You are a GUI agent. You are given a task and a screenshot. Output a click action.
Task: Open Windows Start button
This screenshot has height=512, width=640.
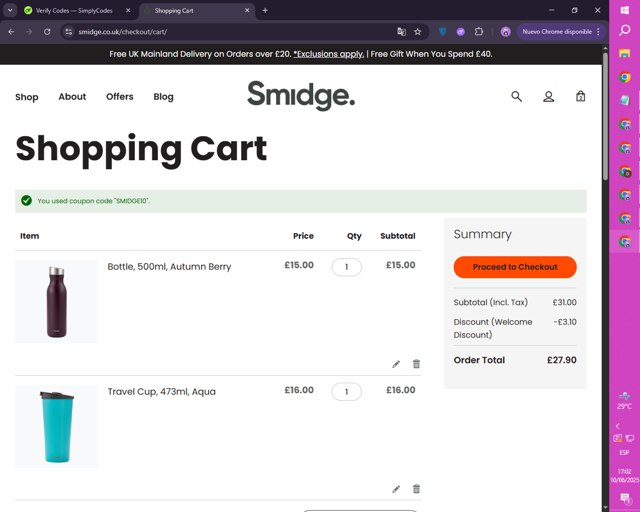click(624, 10)
